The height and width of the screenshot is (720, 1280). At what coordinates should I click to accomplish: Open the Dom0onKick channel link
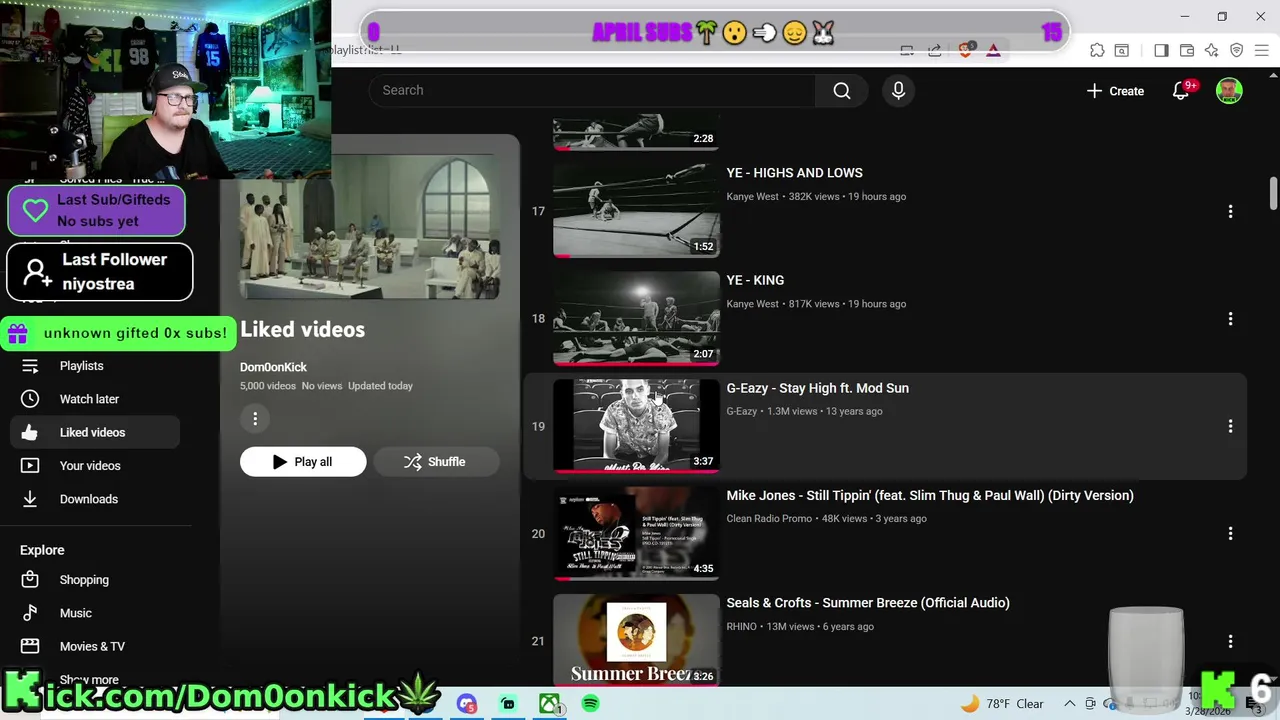pyautogui.click(x=273, y=367)
